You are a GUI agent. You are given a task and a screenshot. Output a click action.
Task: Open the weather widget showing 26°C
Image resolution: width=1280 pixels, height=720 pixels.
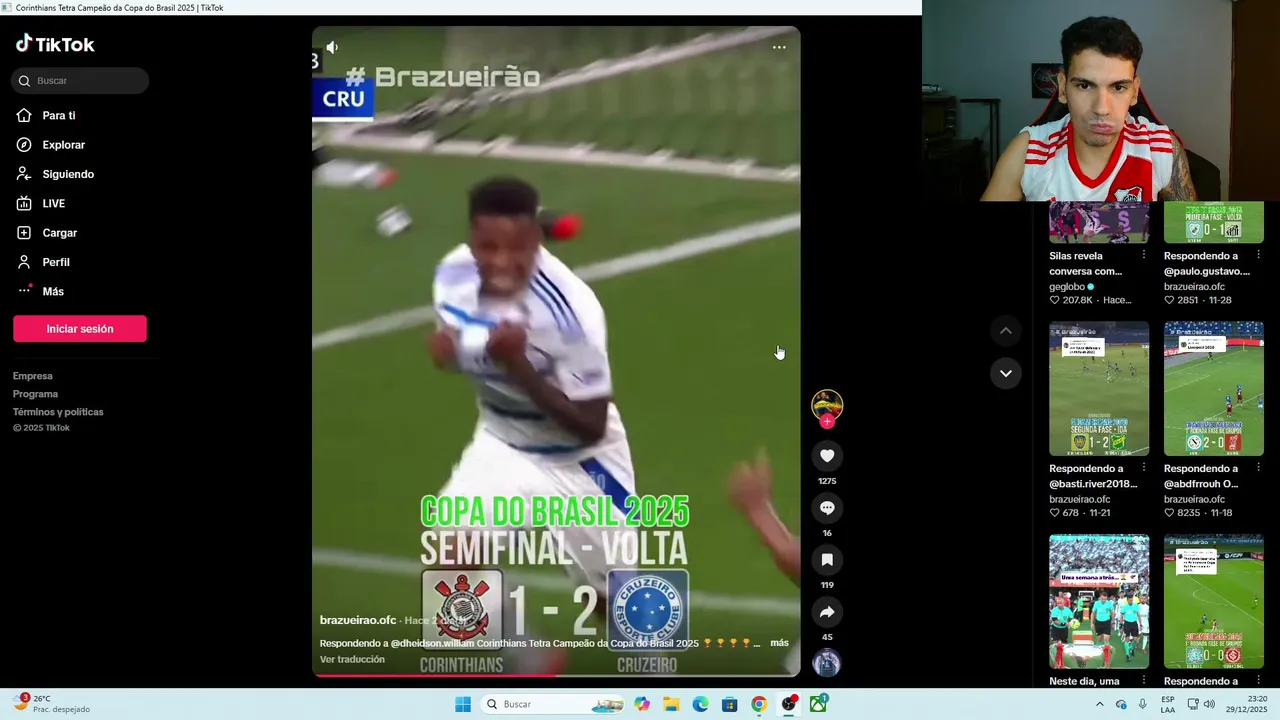tap(50, 704)
